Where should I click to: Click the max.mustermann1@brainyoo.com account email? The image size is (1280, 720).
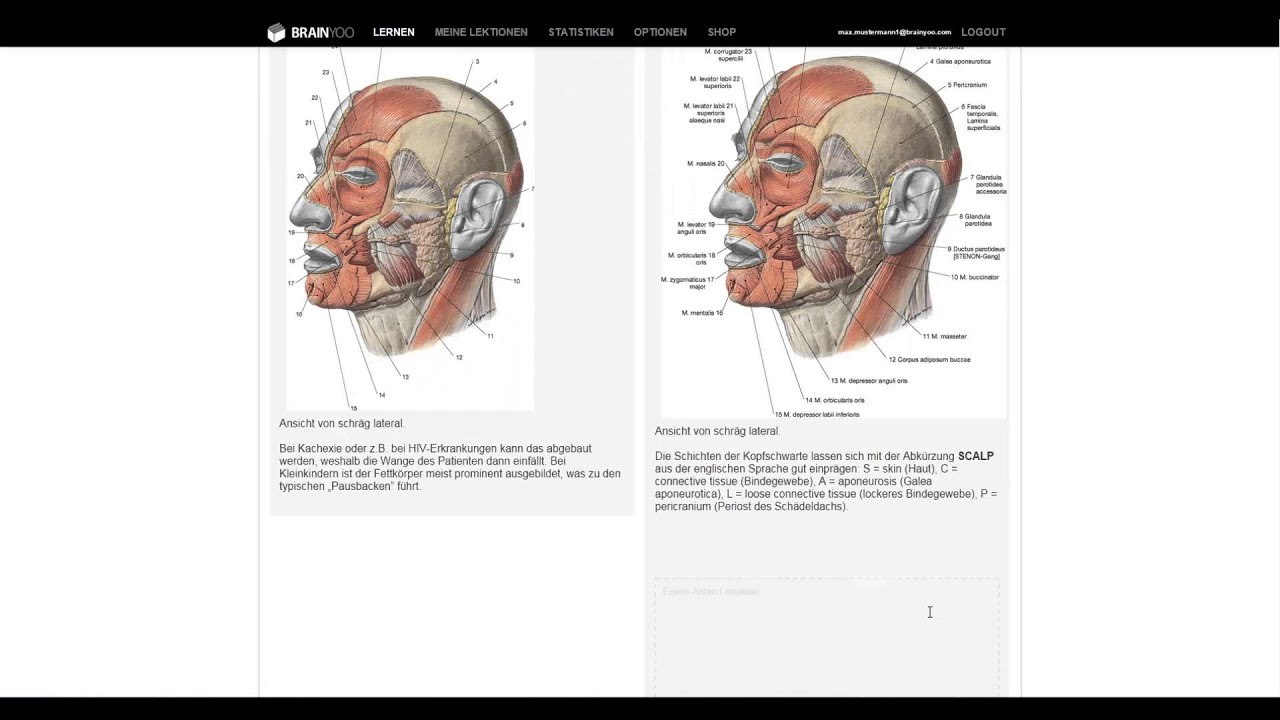click(894, 32)
